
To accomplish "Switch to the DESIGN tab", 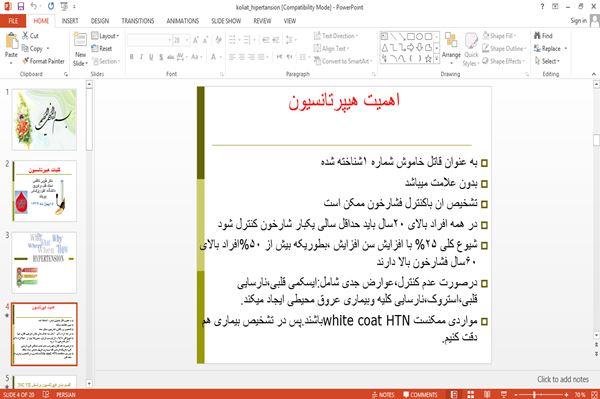I will [x=99, y=21].
